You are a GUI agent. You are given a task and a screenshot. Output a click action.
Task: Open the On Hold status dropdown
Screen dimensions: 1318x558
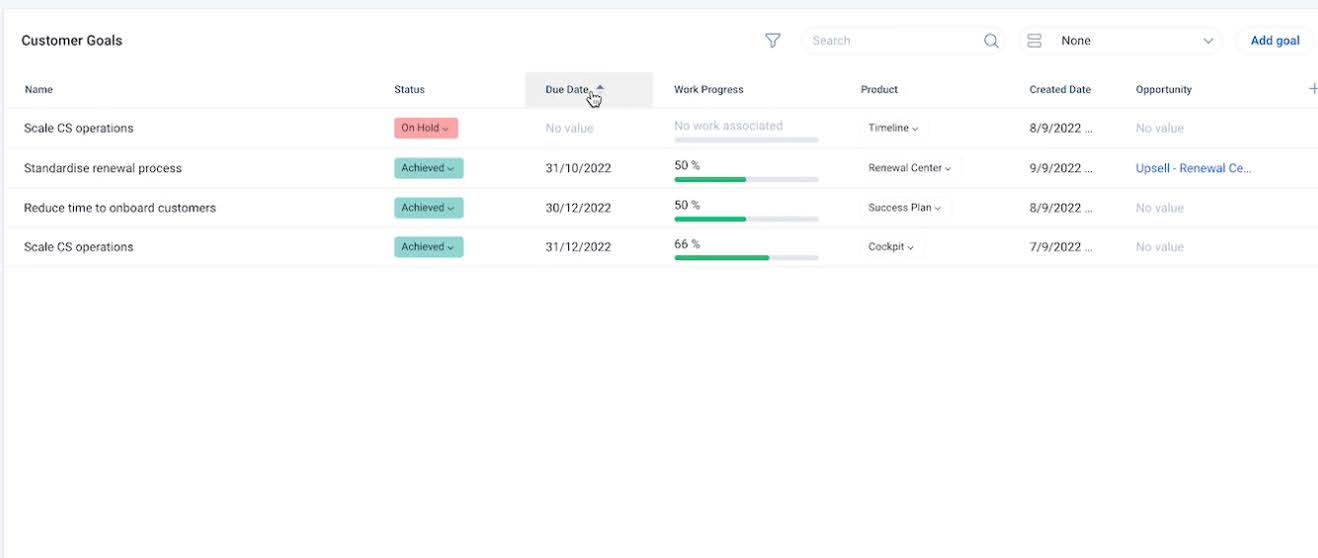[x=425, y=128]
